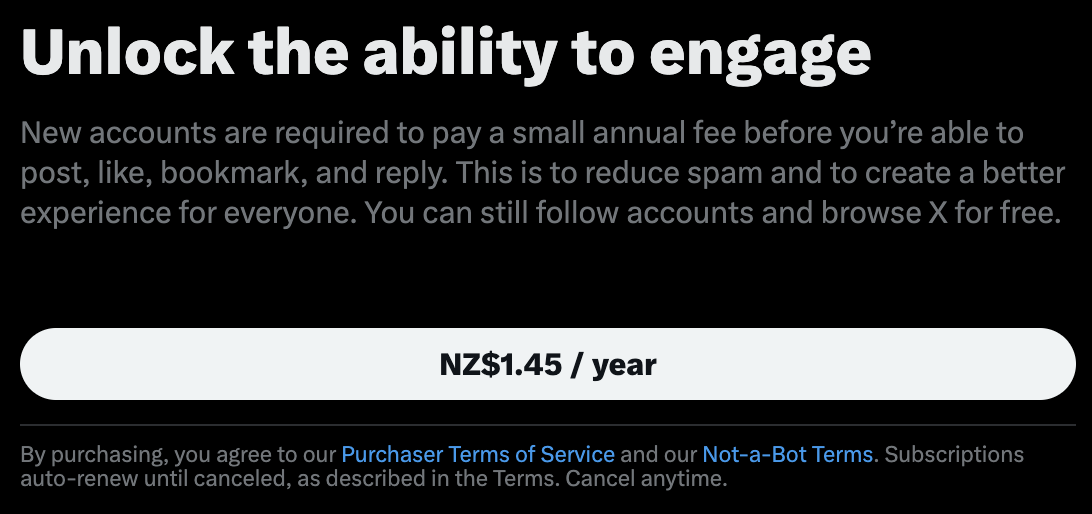Click the "This is to reduce spam" text
Viewport: 1092px width, 514px height.
[572, 174]
